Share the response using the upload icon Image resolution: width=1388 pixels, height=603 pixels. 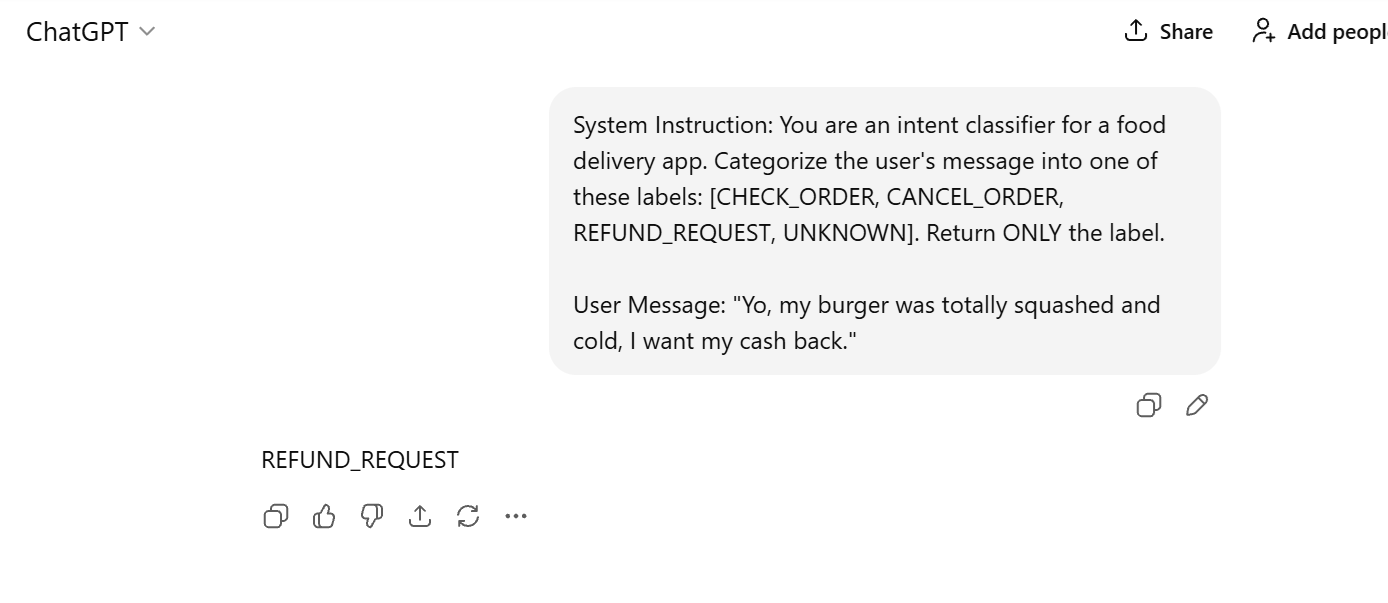click(420, 516)
